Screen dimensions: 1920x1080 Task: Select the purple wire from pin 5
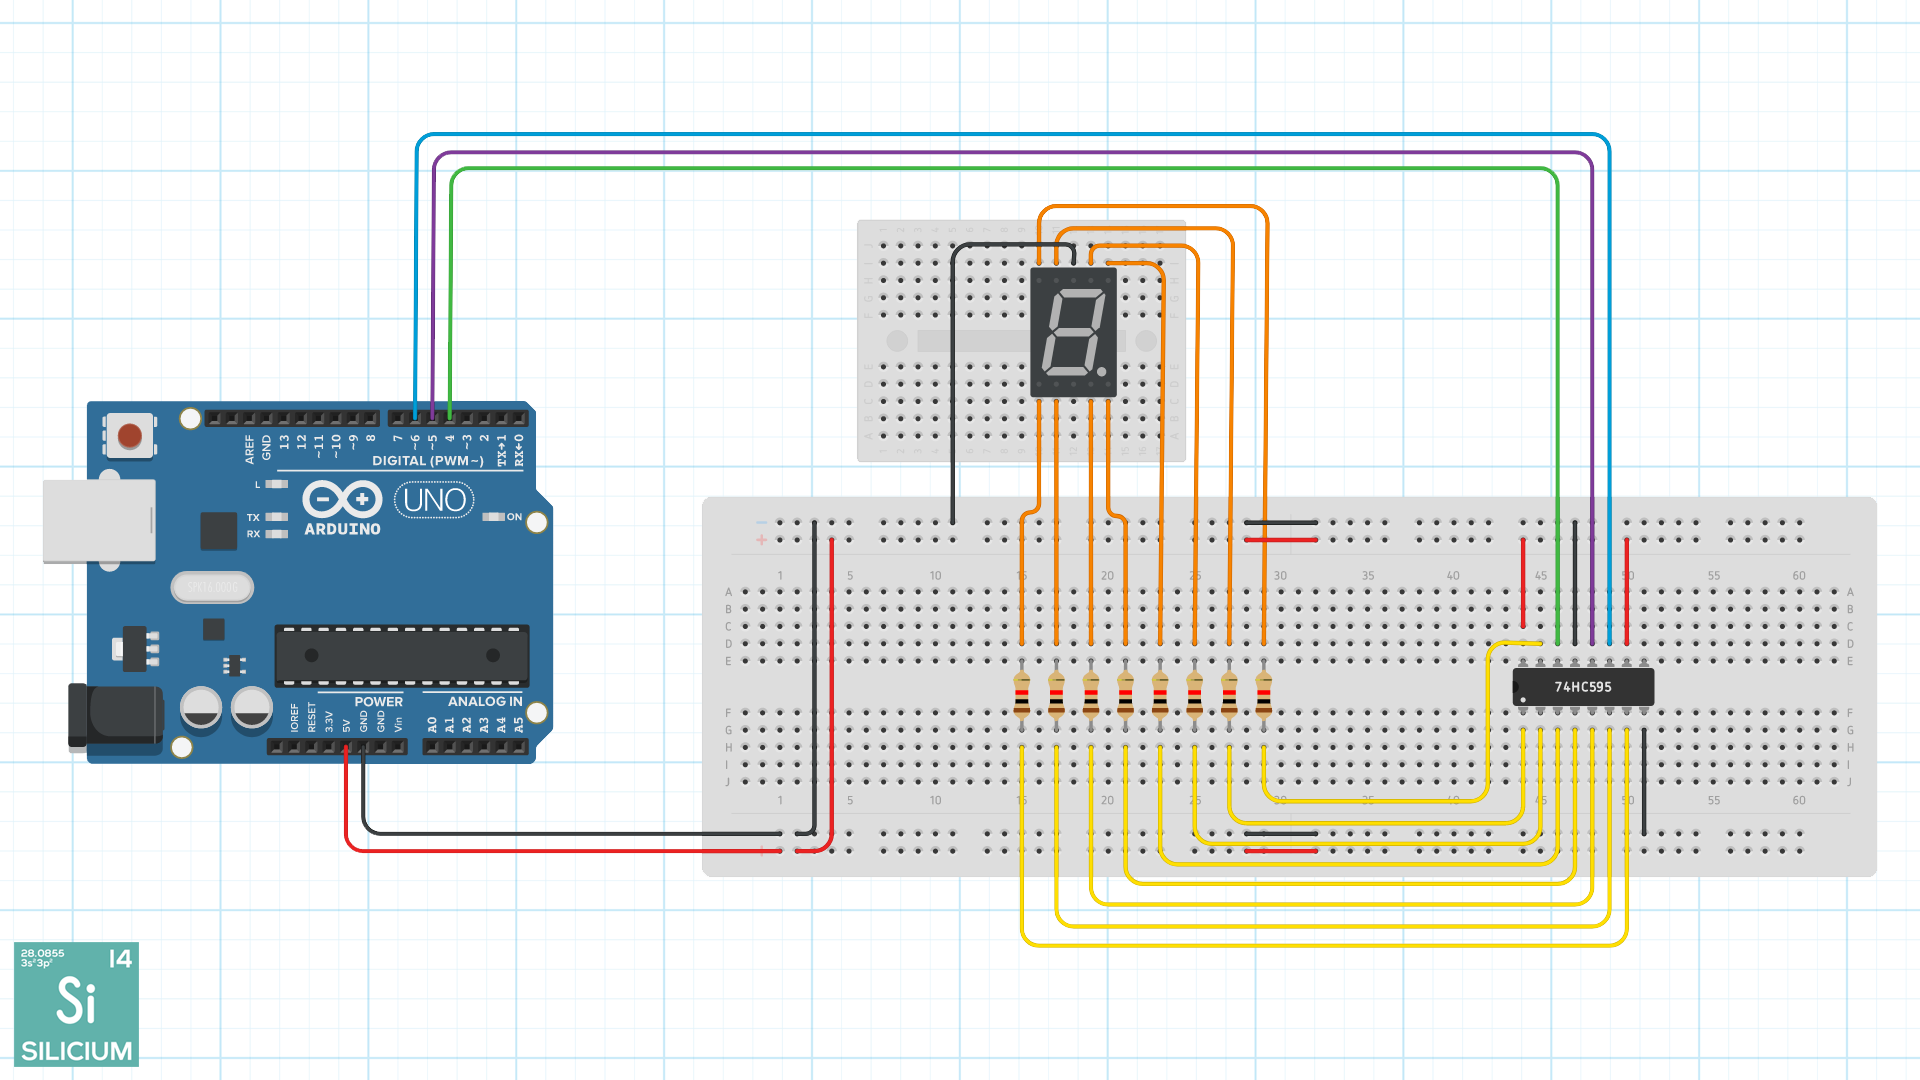click(x=1010, y=152)
